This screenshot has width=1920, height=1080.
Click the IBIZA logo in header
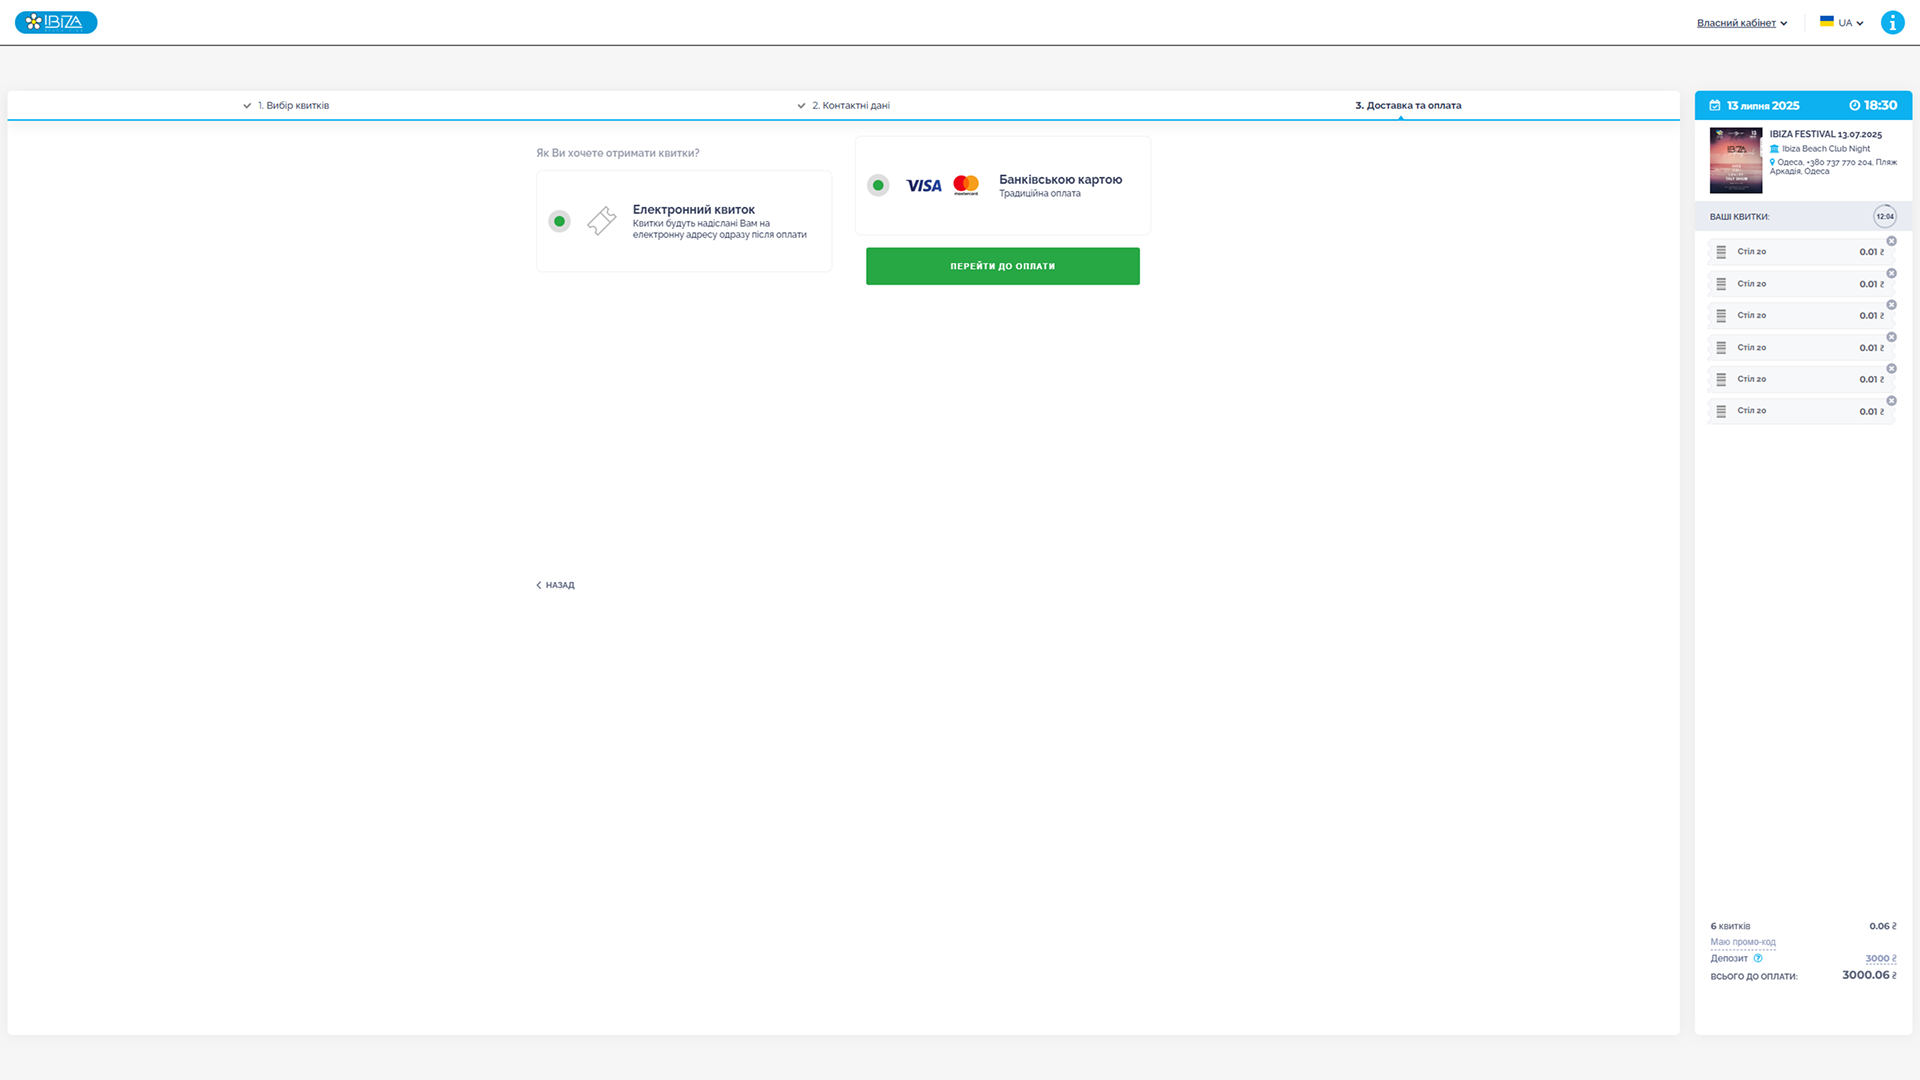[56, 22]
